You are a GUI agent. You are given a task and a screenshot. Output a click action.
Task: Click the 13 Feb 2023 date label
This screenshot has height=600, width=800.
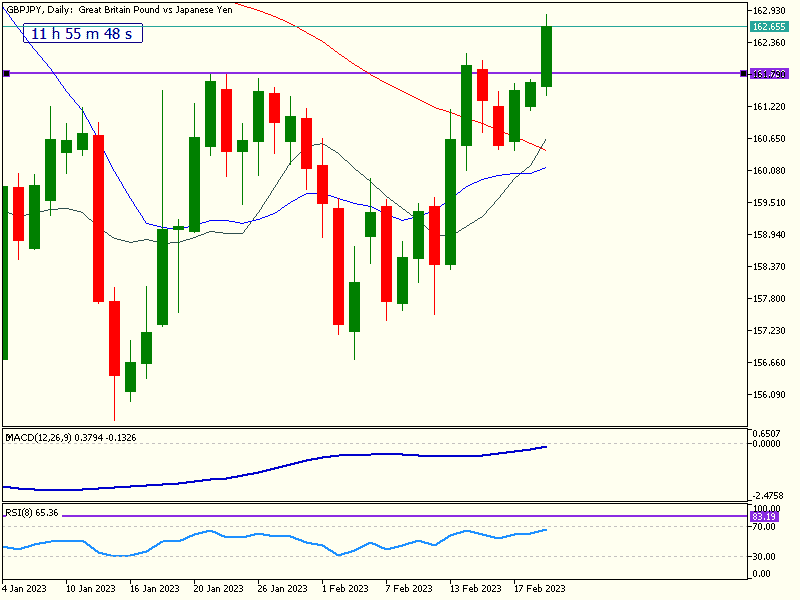click(x=476, y=588)
